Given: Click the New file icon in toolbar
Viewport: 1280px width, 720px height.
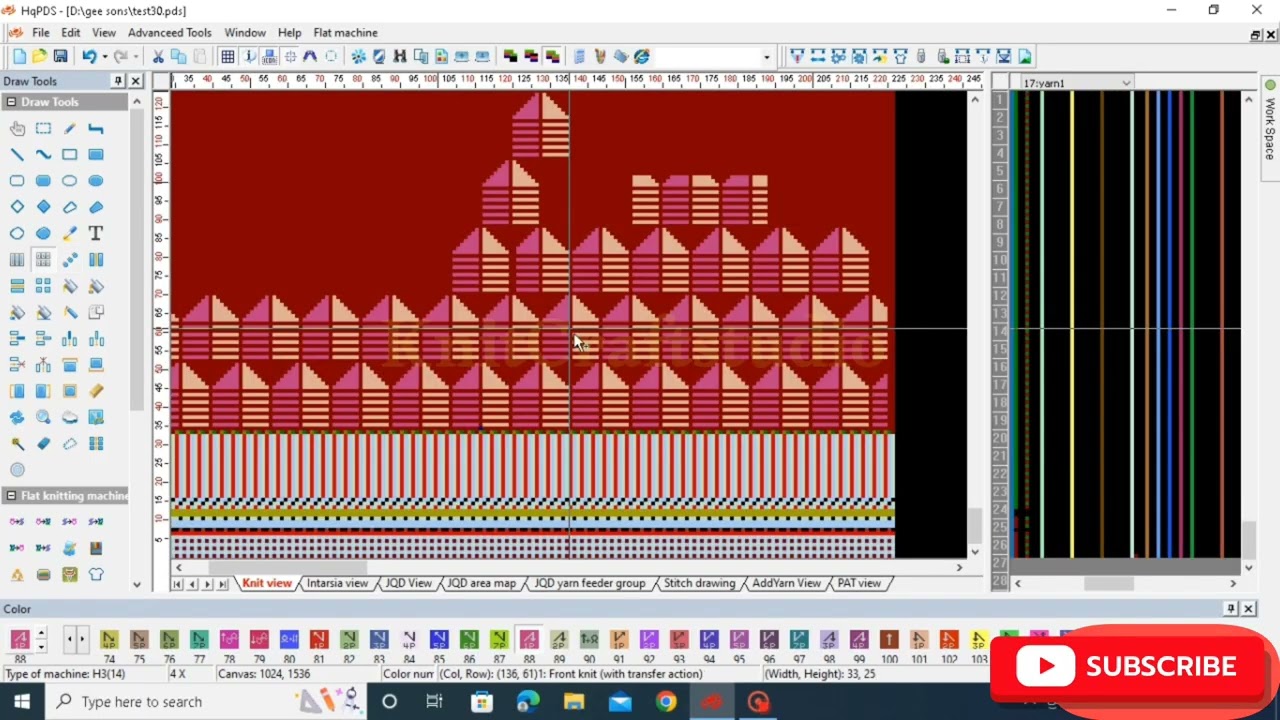Looking at the screenshot, I should tap(19, 57).
